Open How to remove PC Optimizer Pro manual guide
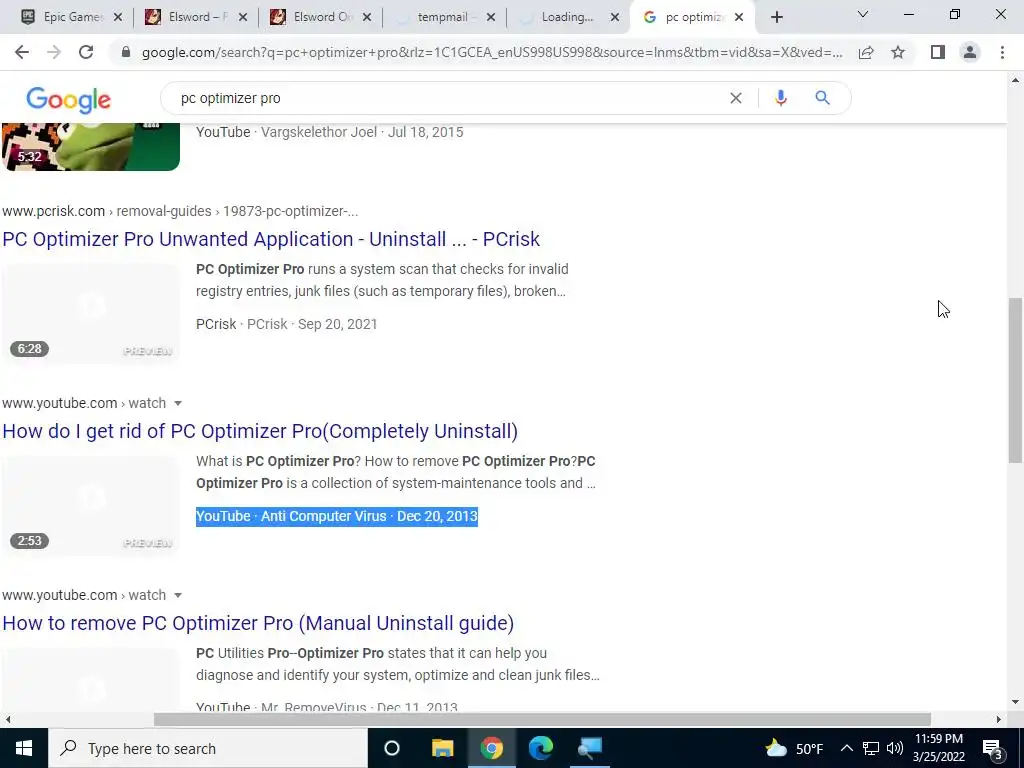Image resolution: width=1024 pixels, height=768 pixels. [x=258, y=623]
